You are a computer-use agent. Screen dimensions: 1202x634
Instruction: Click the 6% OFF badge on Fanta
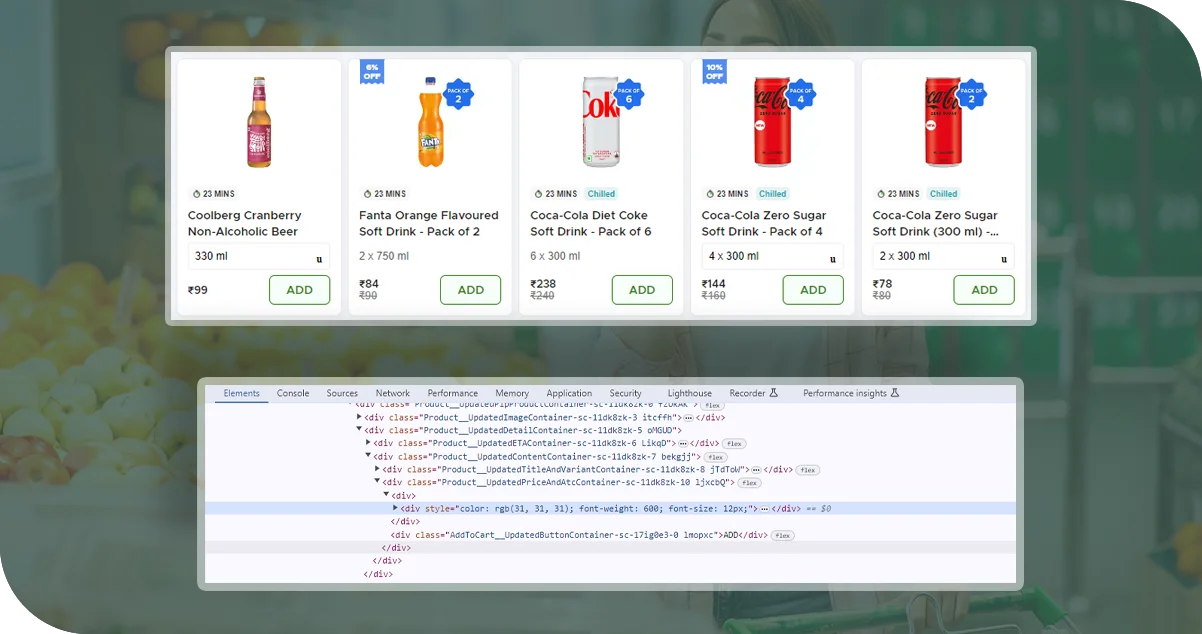pyautogui.click(x=372, y=71)
